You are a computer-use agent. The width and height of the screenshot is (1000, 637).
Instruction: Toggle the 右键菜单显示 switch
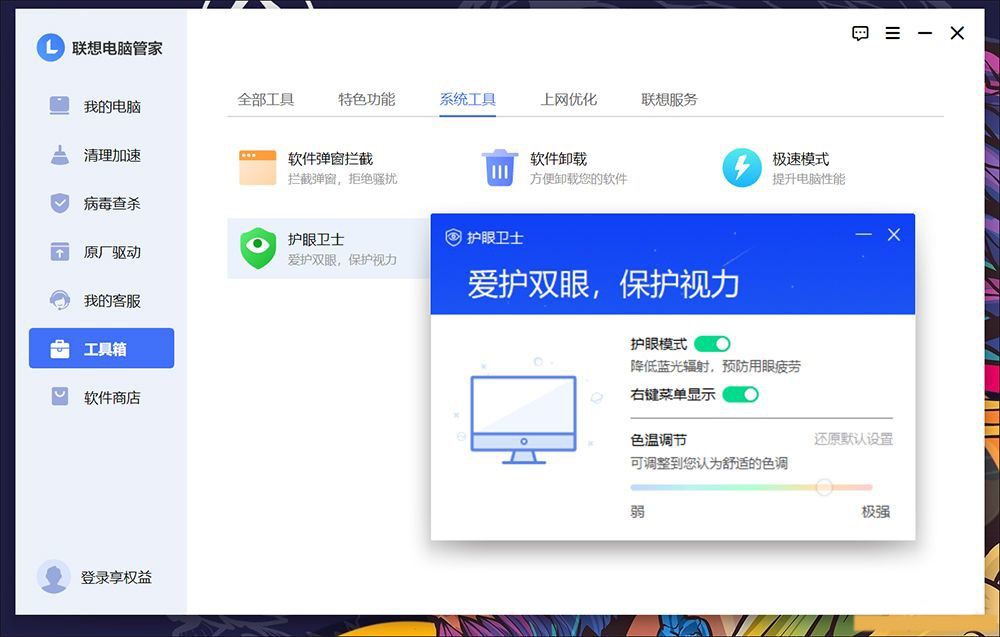(x=740, y=395)
